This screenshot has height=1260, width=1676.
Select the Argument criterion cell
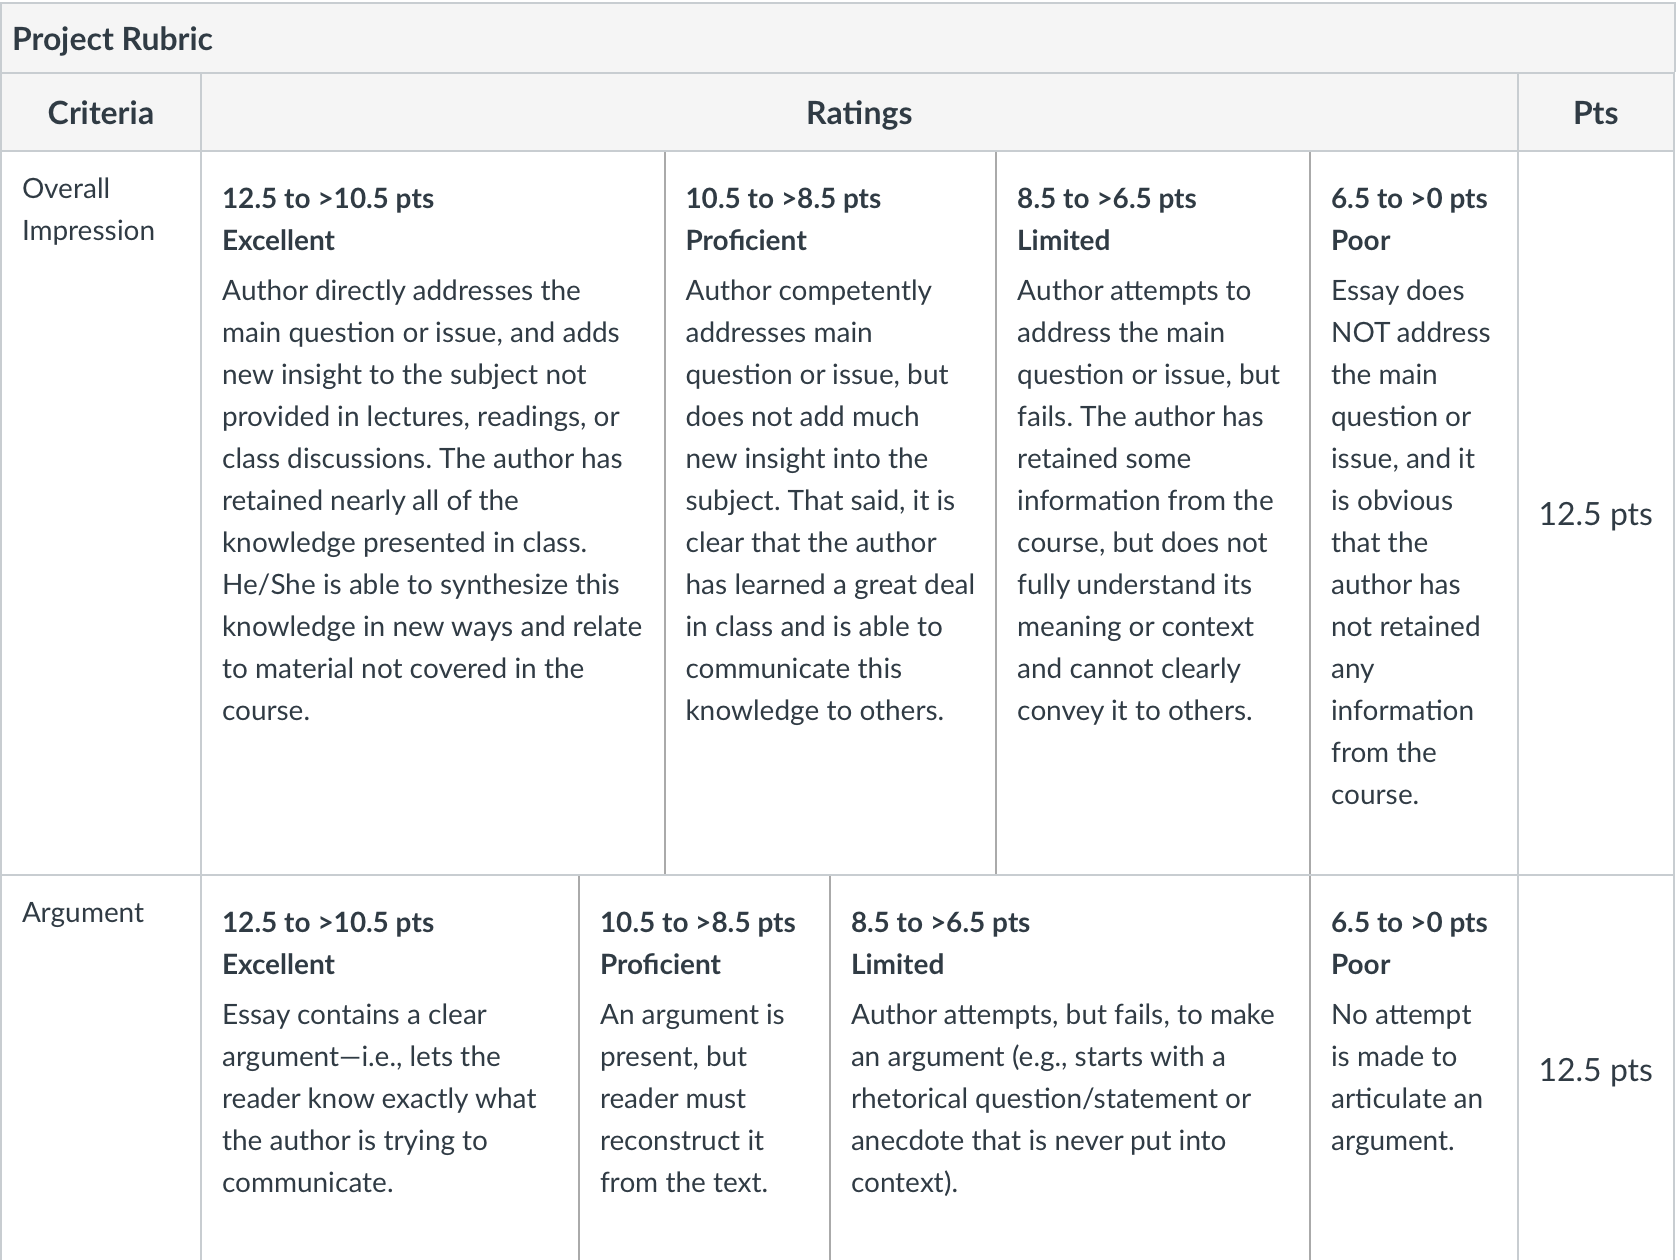click(x=101, y=1068)
